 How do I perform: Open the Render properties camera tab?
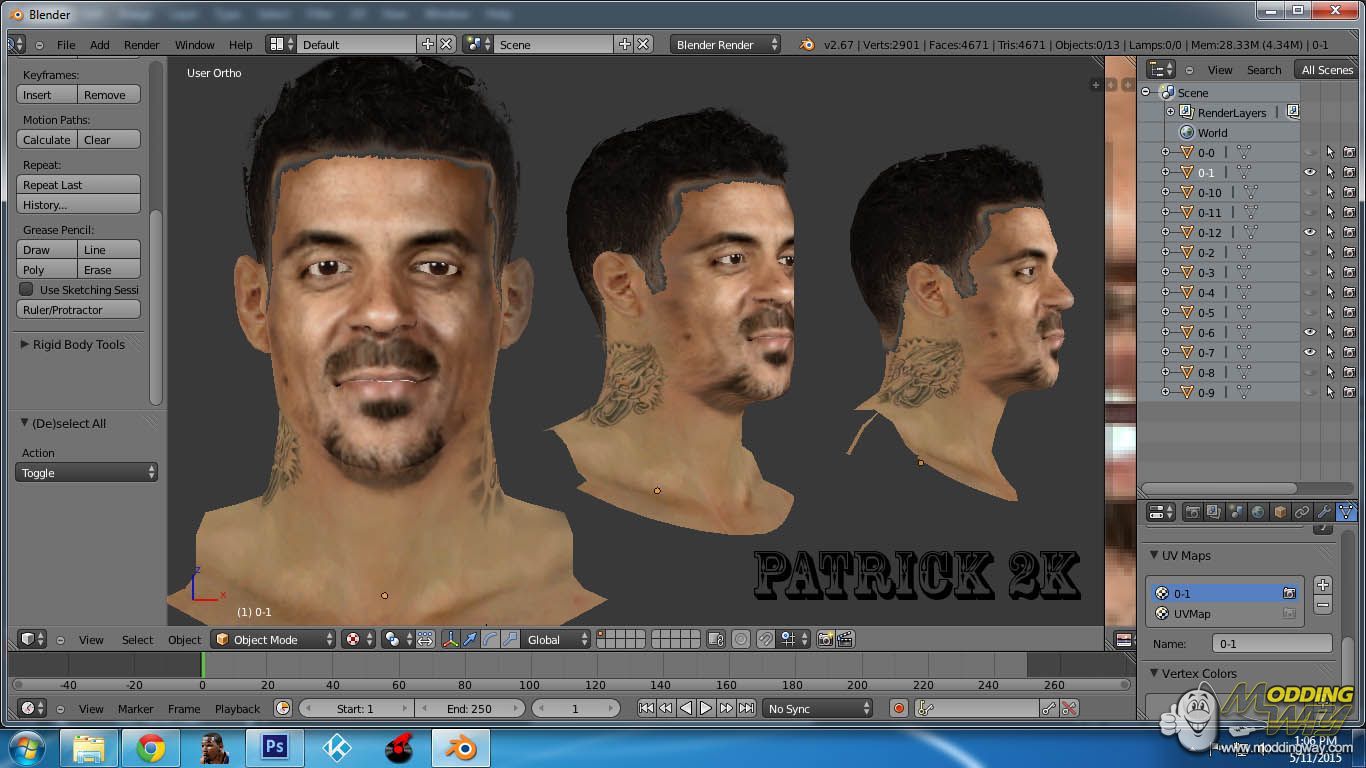[1192, 512]
